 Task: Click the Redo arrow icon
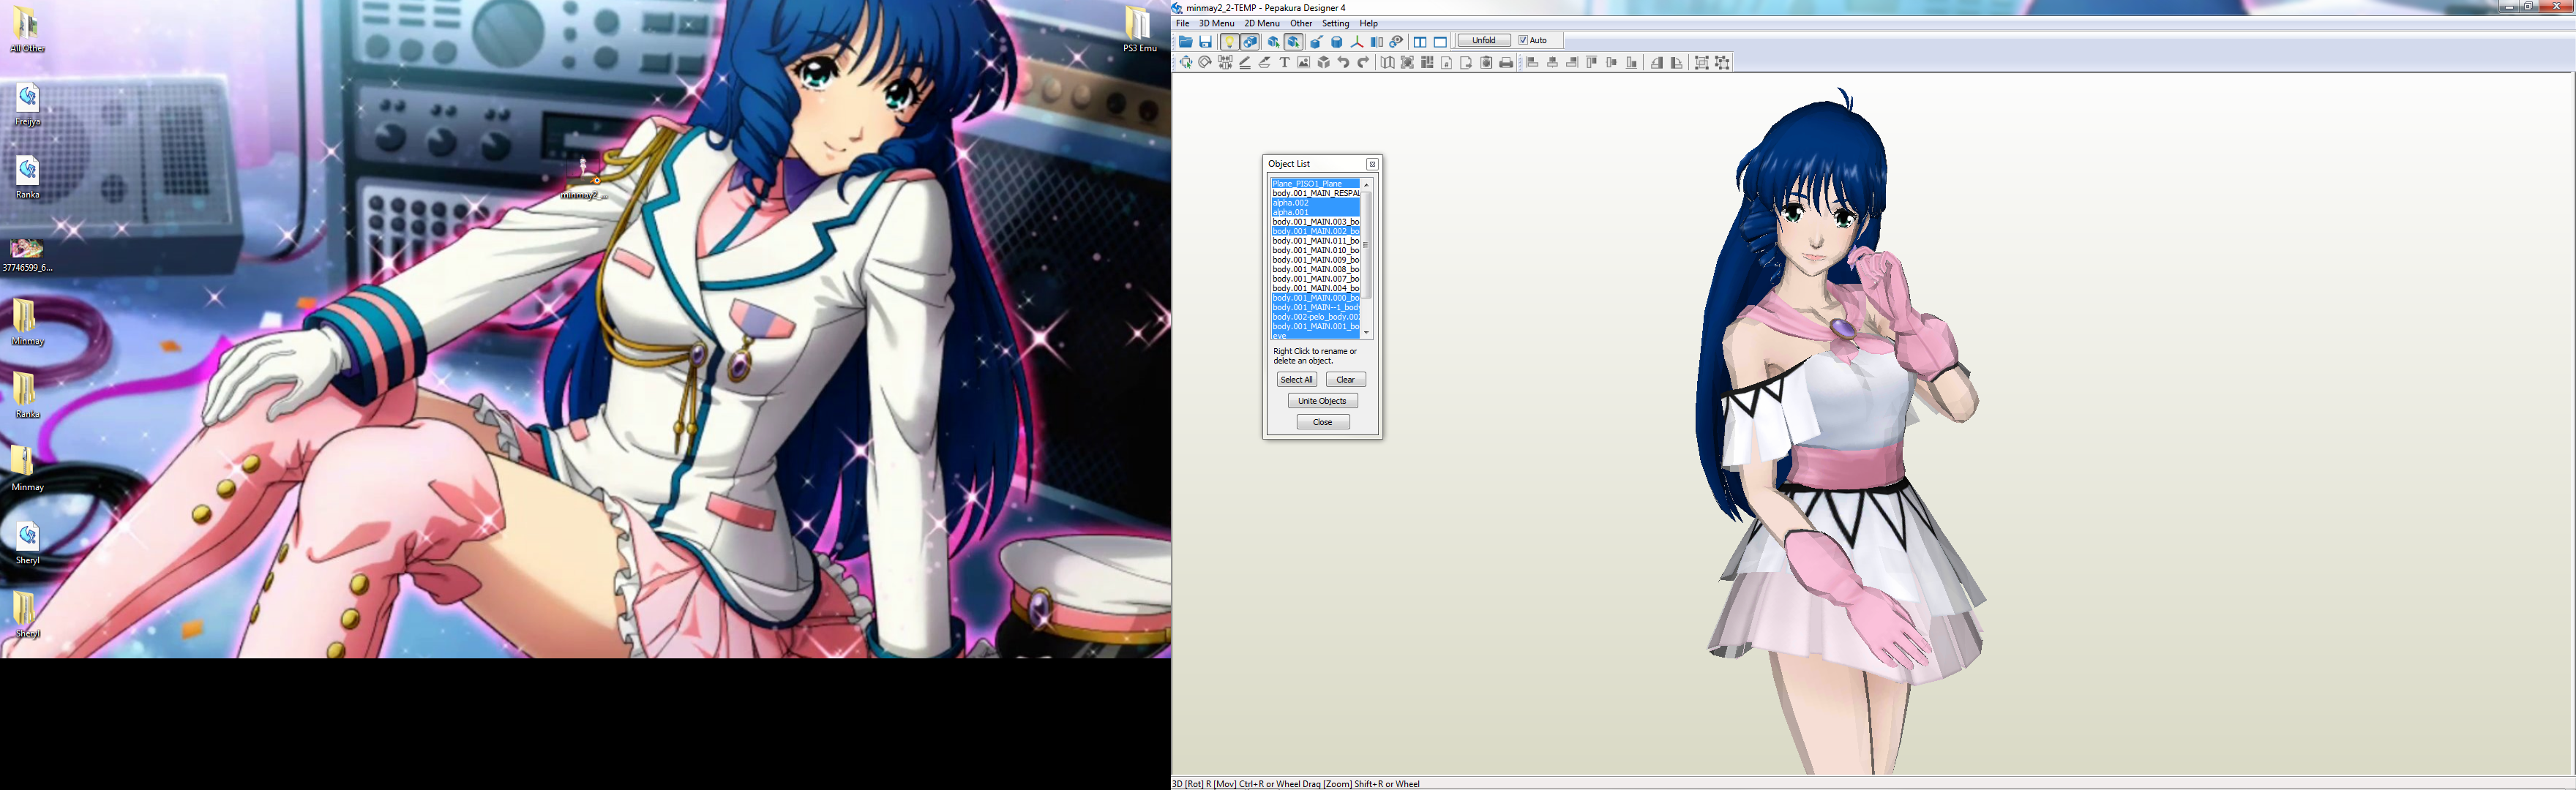tap(1363, 63)
